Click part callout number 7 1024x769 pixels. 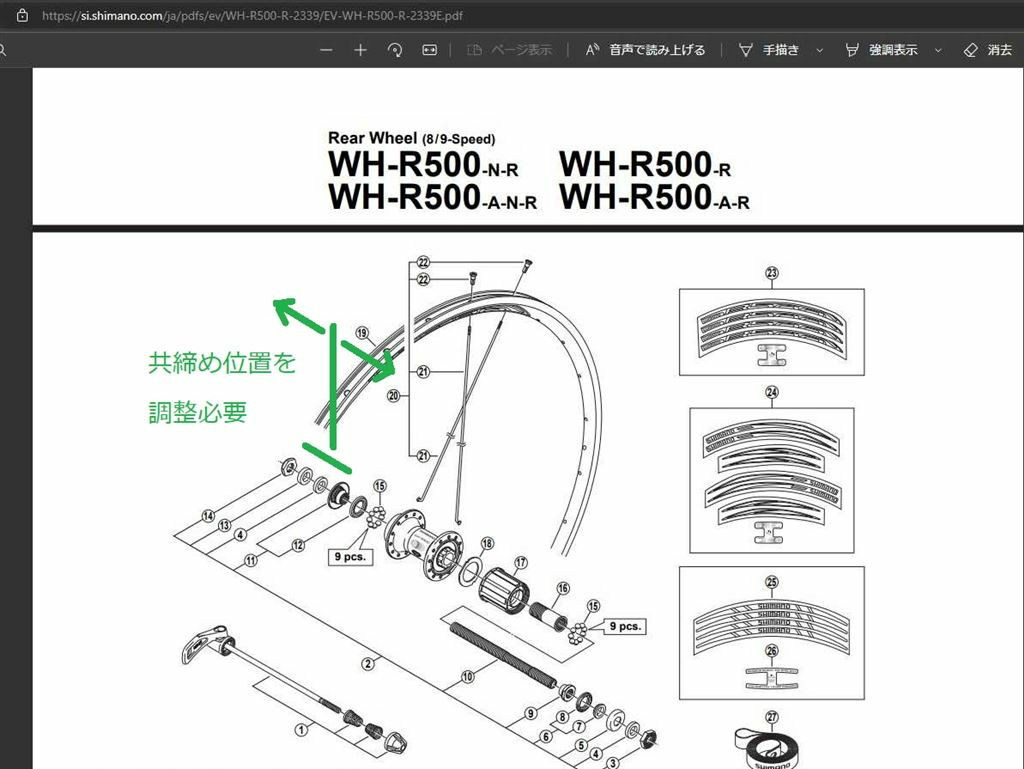coord(579,727)
